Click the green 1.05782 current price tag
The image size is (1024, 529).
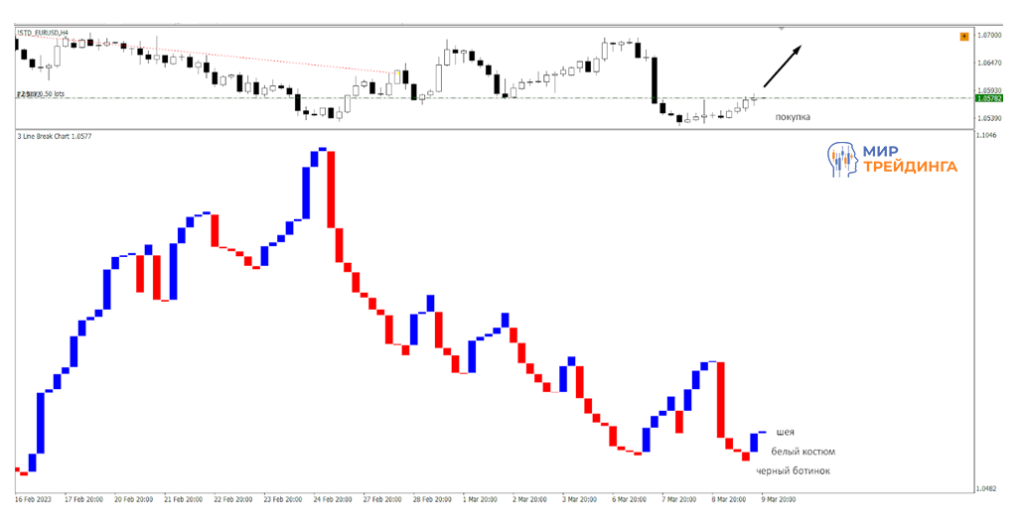tap(988, 98)
